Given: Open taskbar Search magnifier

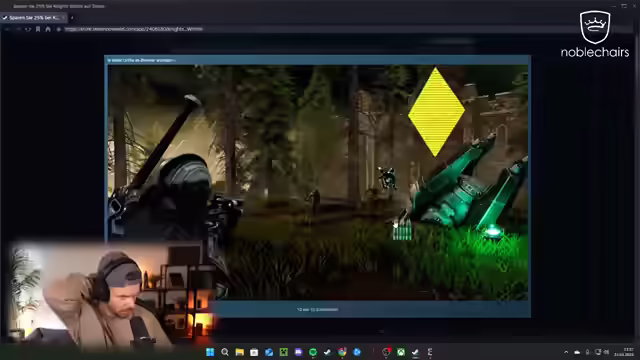Looking at the screenshot, I should point(224,352).
